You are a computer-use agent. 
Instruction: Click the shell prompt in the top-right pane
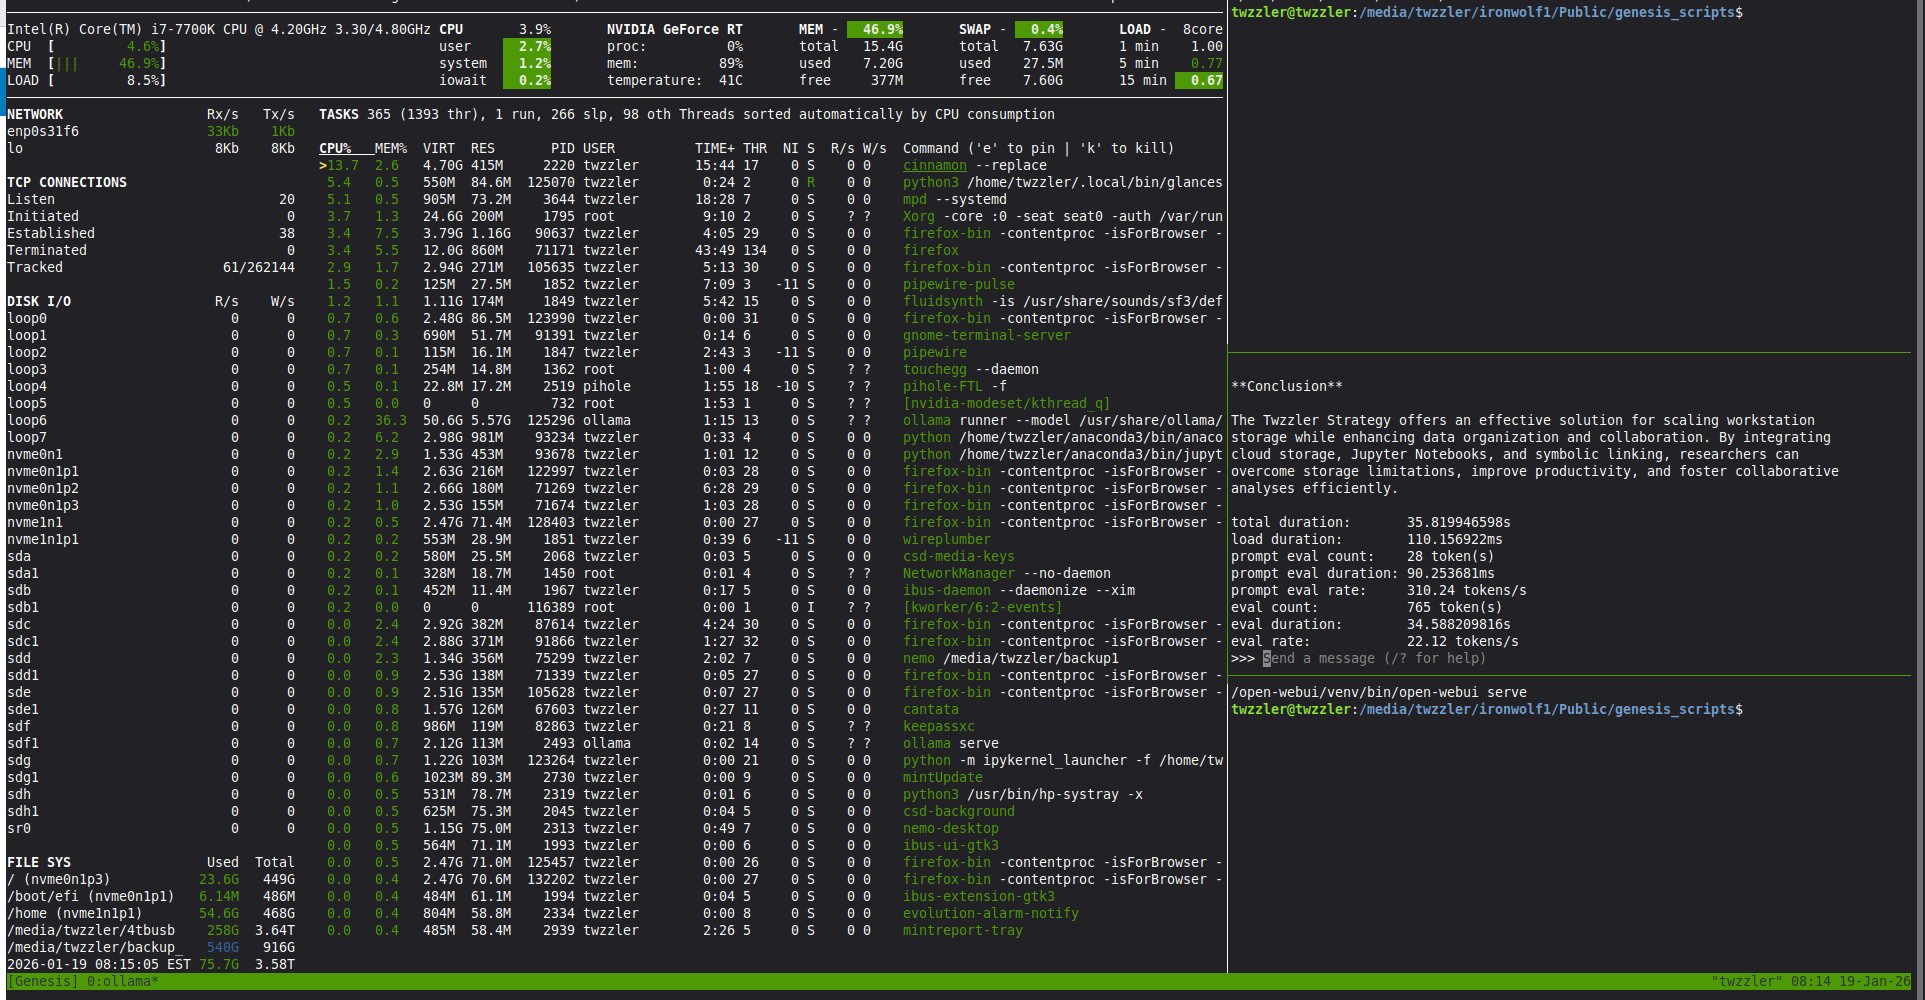tap(1487, 12)
